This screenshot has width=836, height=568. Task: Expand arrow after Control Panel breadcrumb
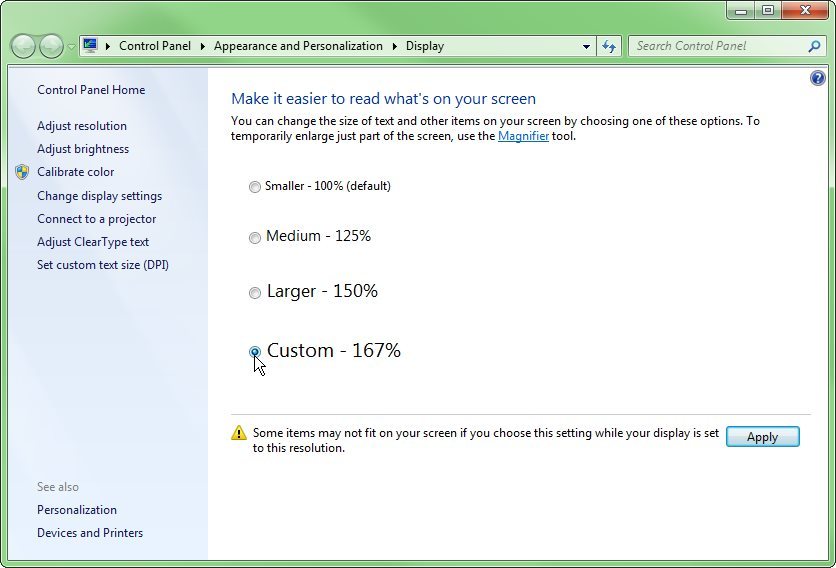click(203, 46)
